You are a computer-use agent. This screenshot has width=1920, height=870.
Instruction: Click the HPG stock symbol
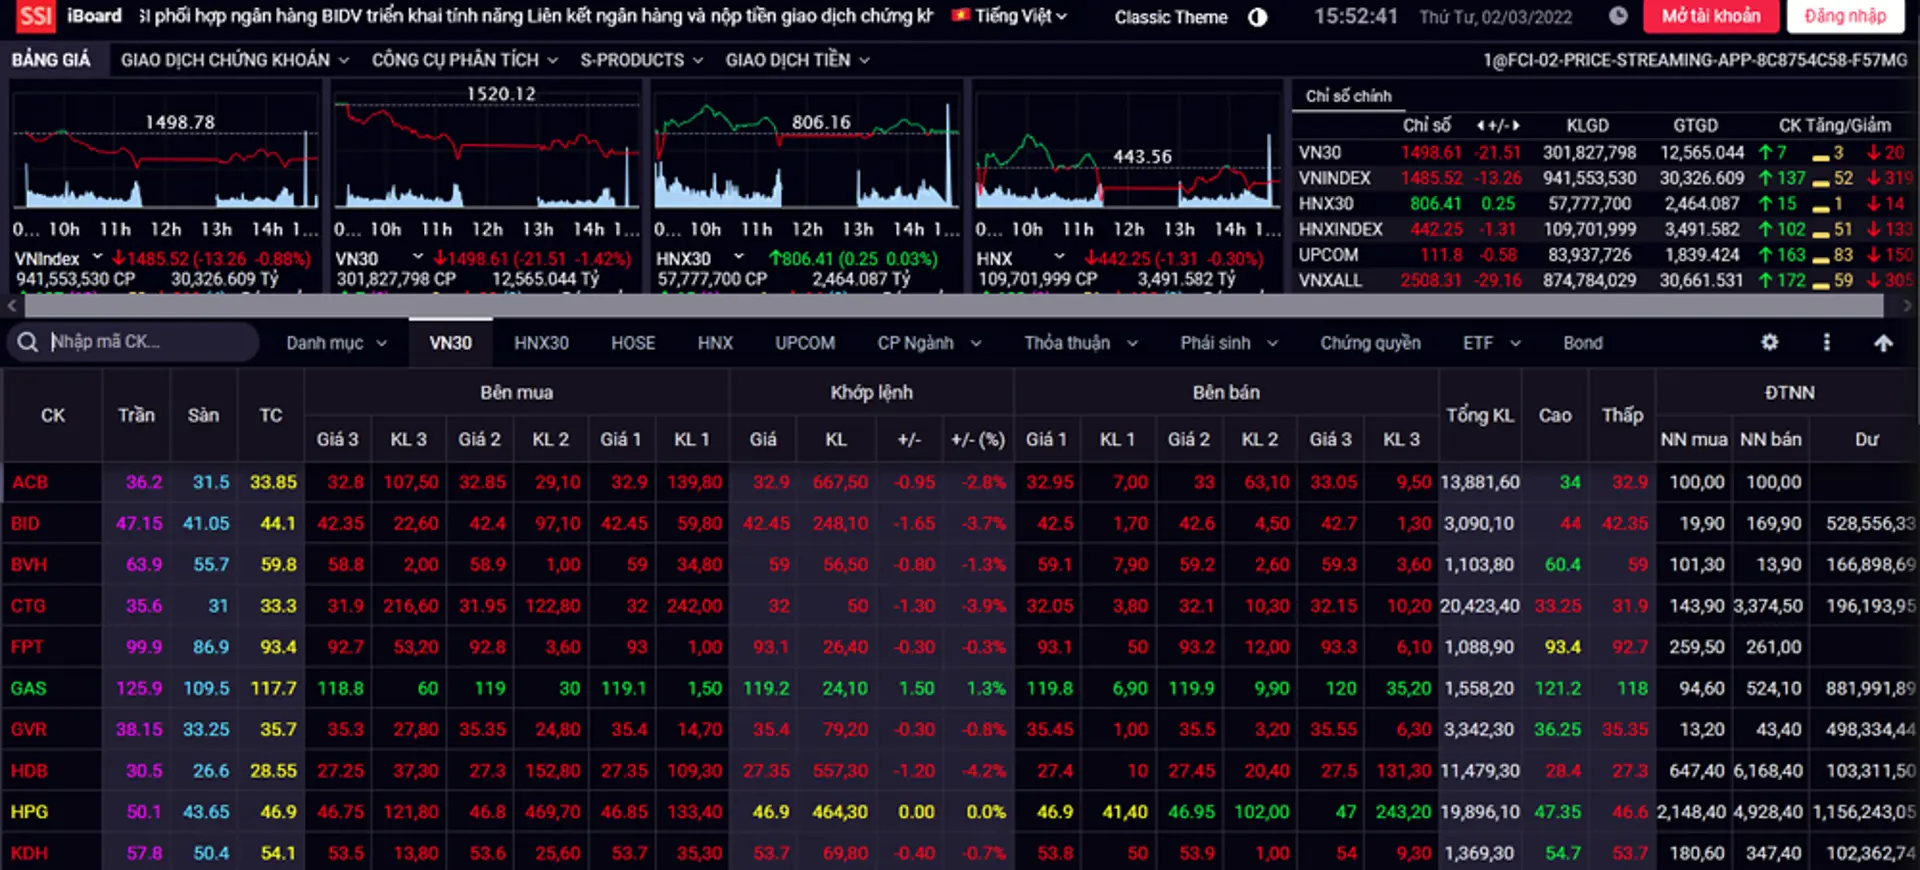tap(29, 812)
